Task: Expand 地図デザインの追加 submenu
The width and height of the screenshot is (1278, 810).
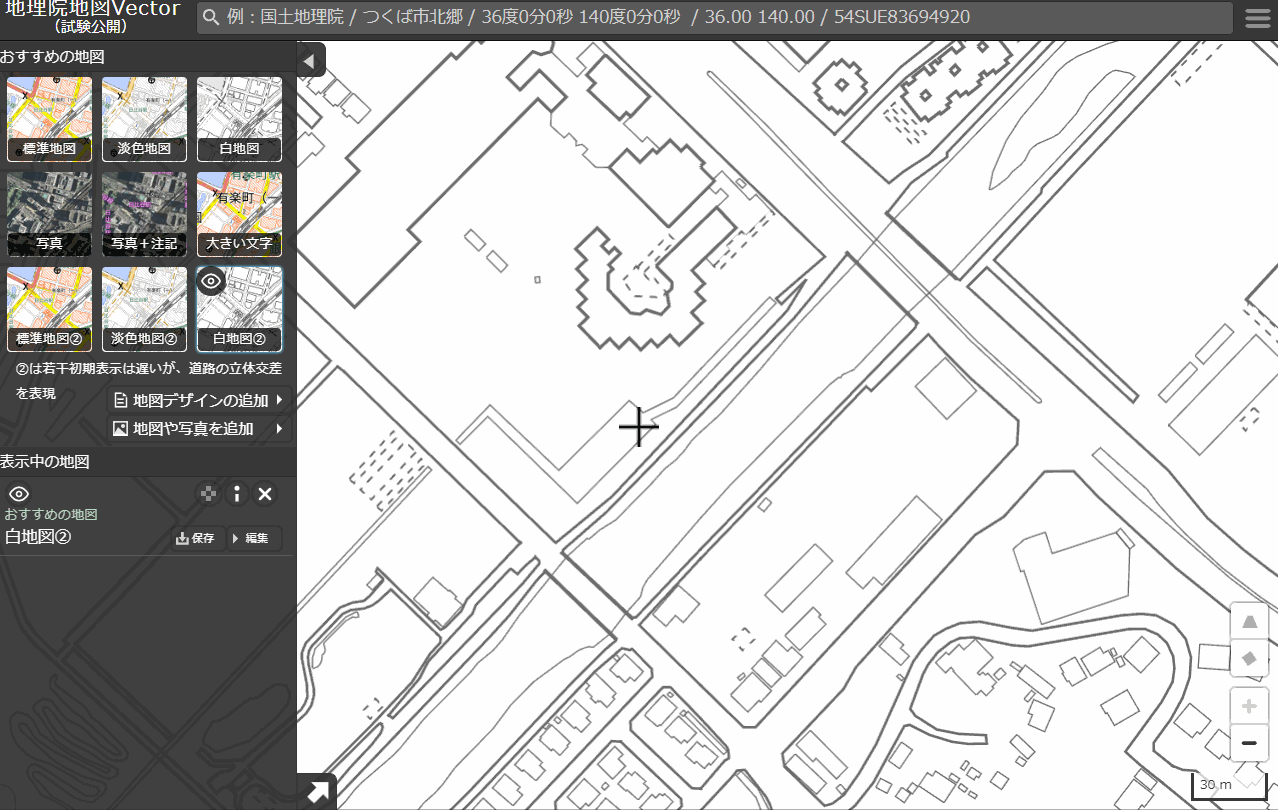Action: coord(200,400)
